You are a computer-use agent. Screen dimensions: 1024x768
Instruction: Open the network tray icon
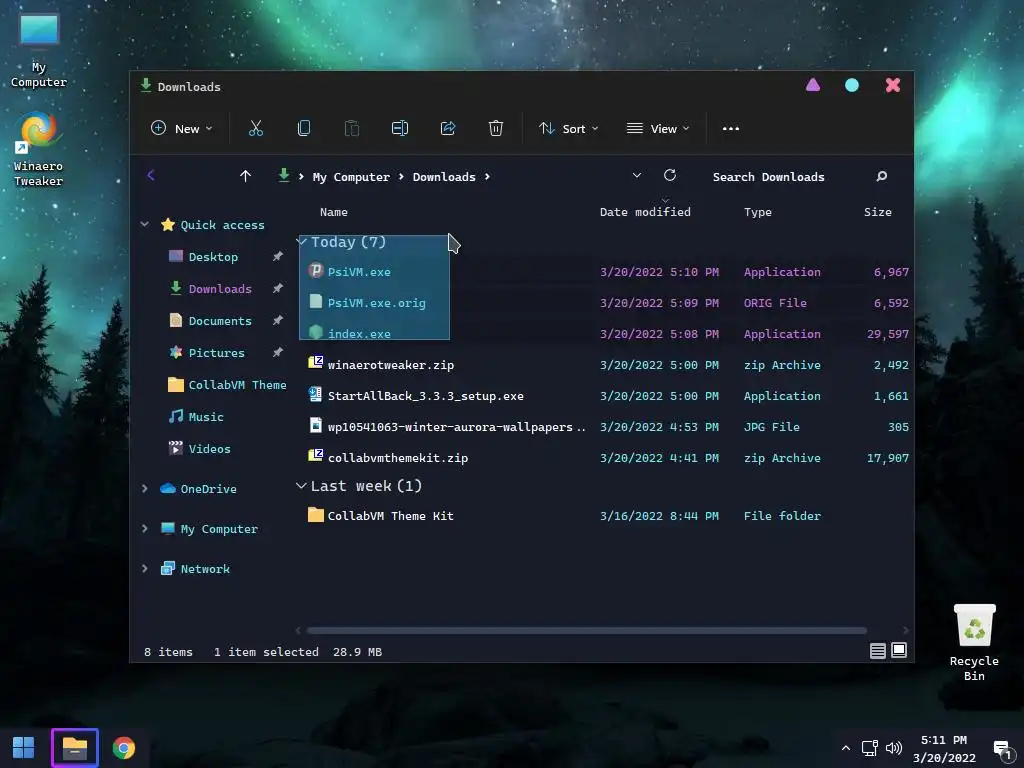(869, 748)
